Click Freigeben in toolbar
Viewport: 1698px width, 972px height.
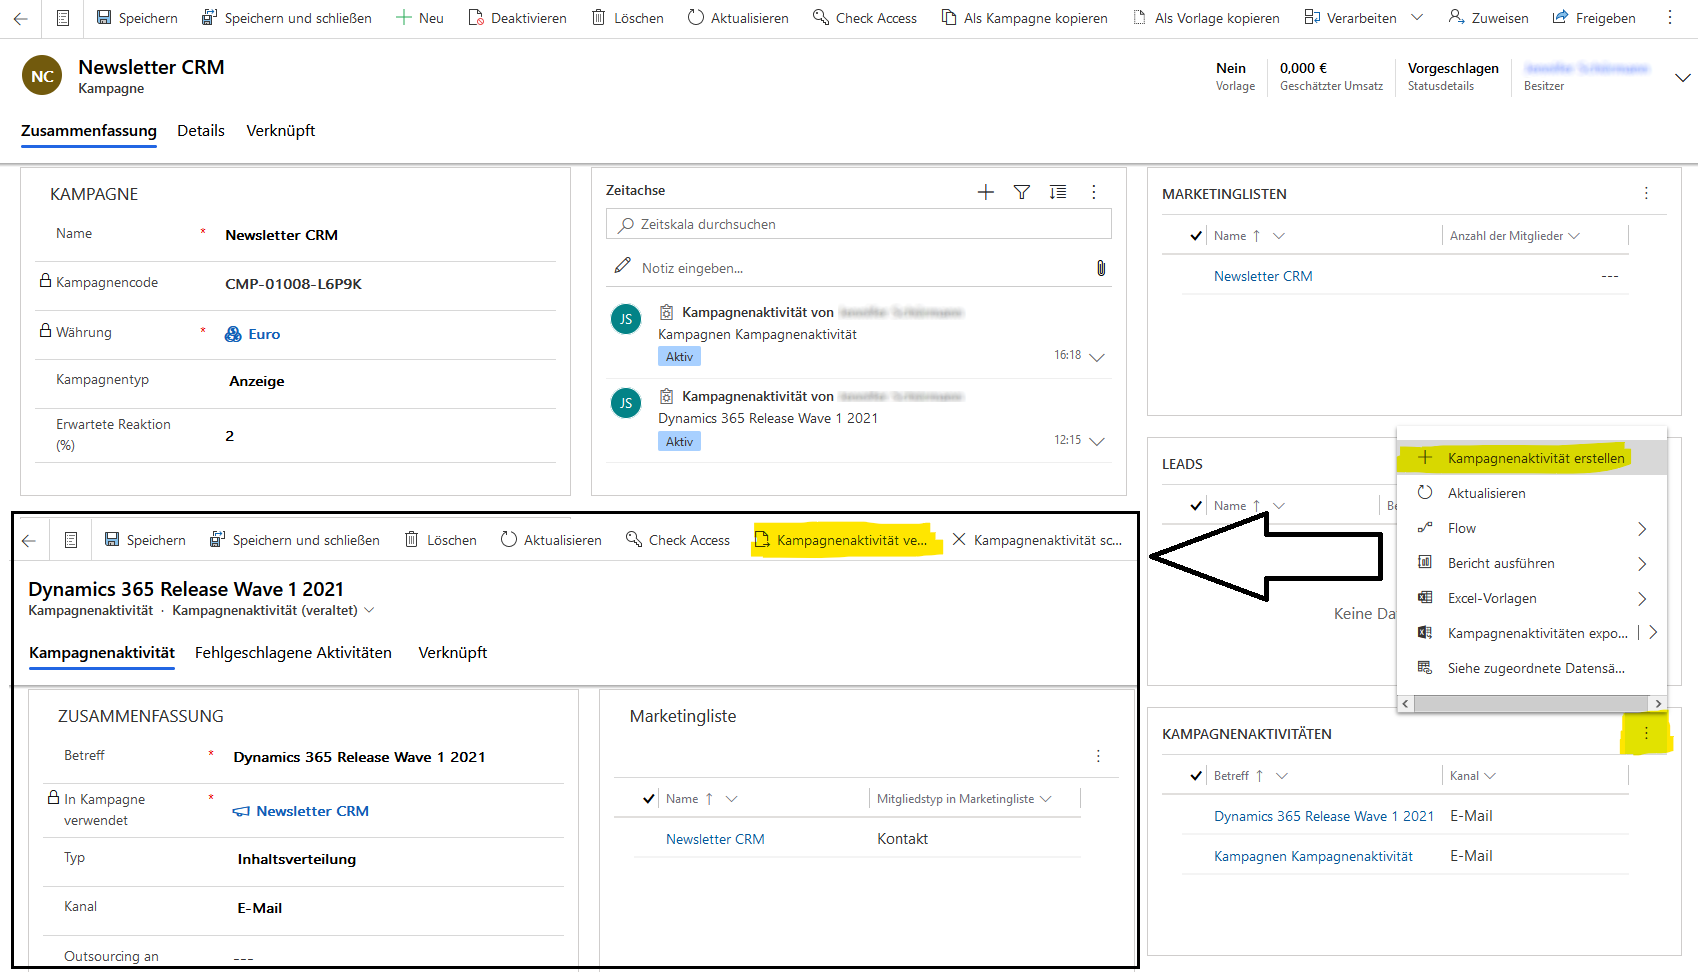click(1594, 18)
